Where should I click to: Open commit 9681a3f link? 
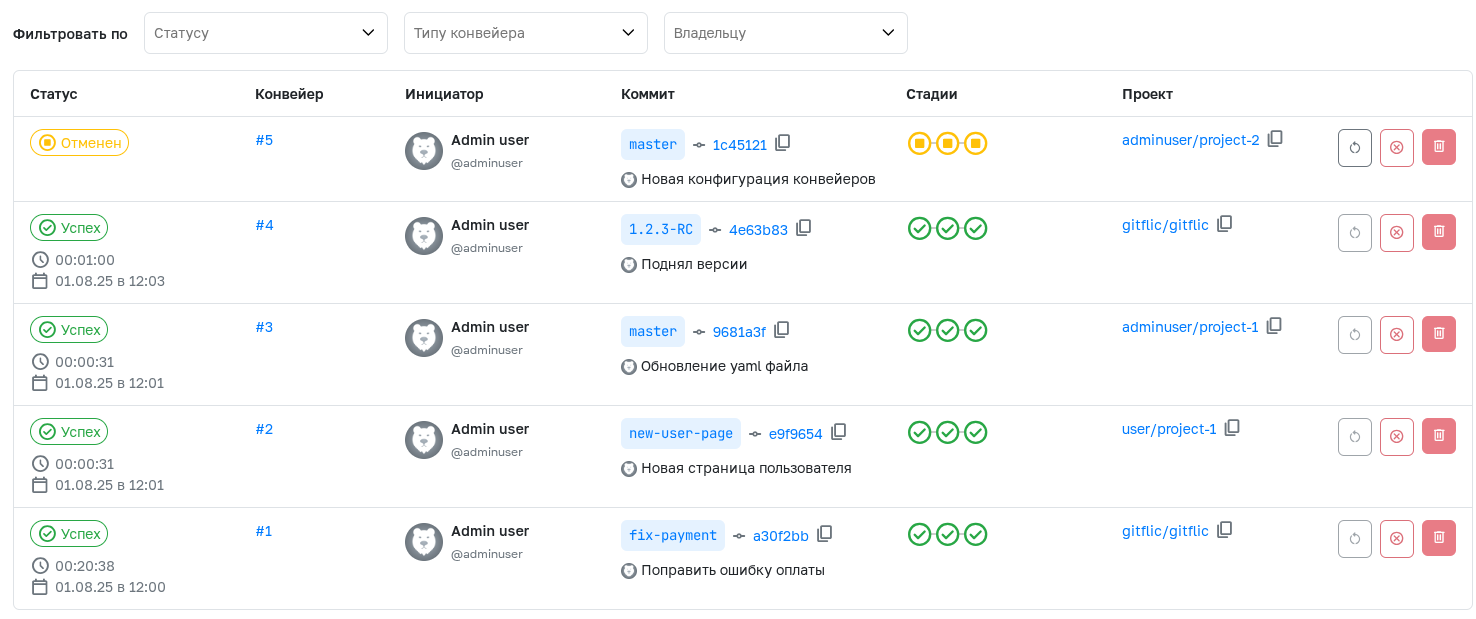click(x=739, y=332)
